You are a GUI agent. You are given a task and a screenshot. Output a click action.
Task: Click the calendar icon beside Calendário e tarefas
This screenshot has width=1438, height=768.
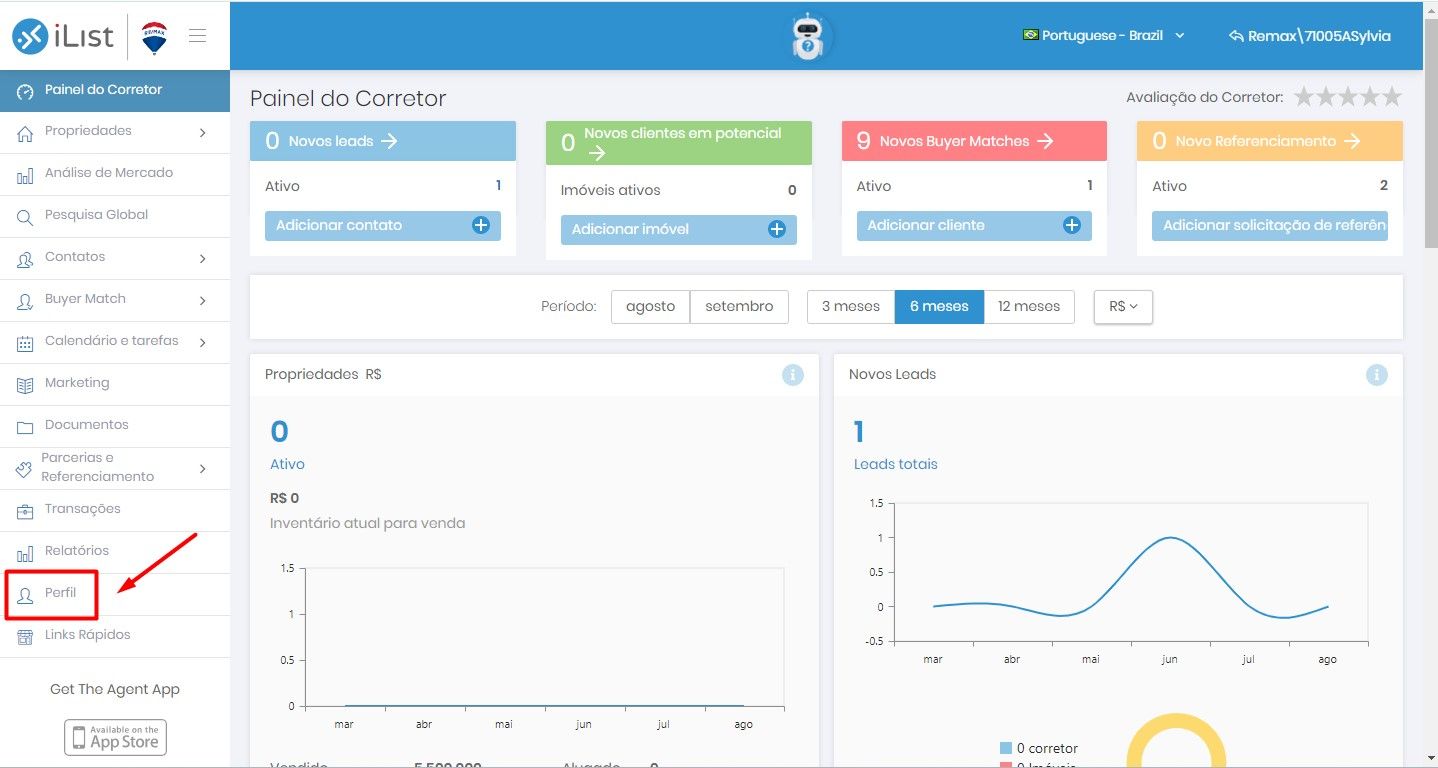pos(25,343)
